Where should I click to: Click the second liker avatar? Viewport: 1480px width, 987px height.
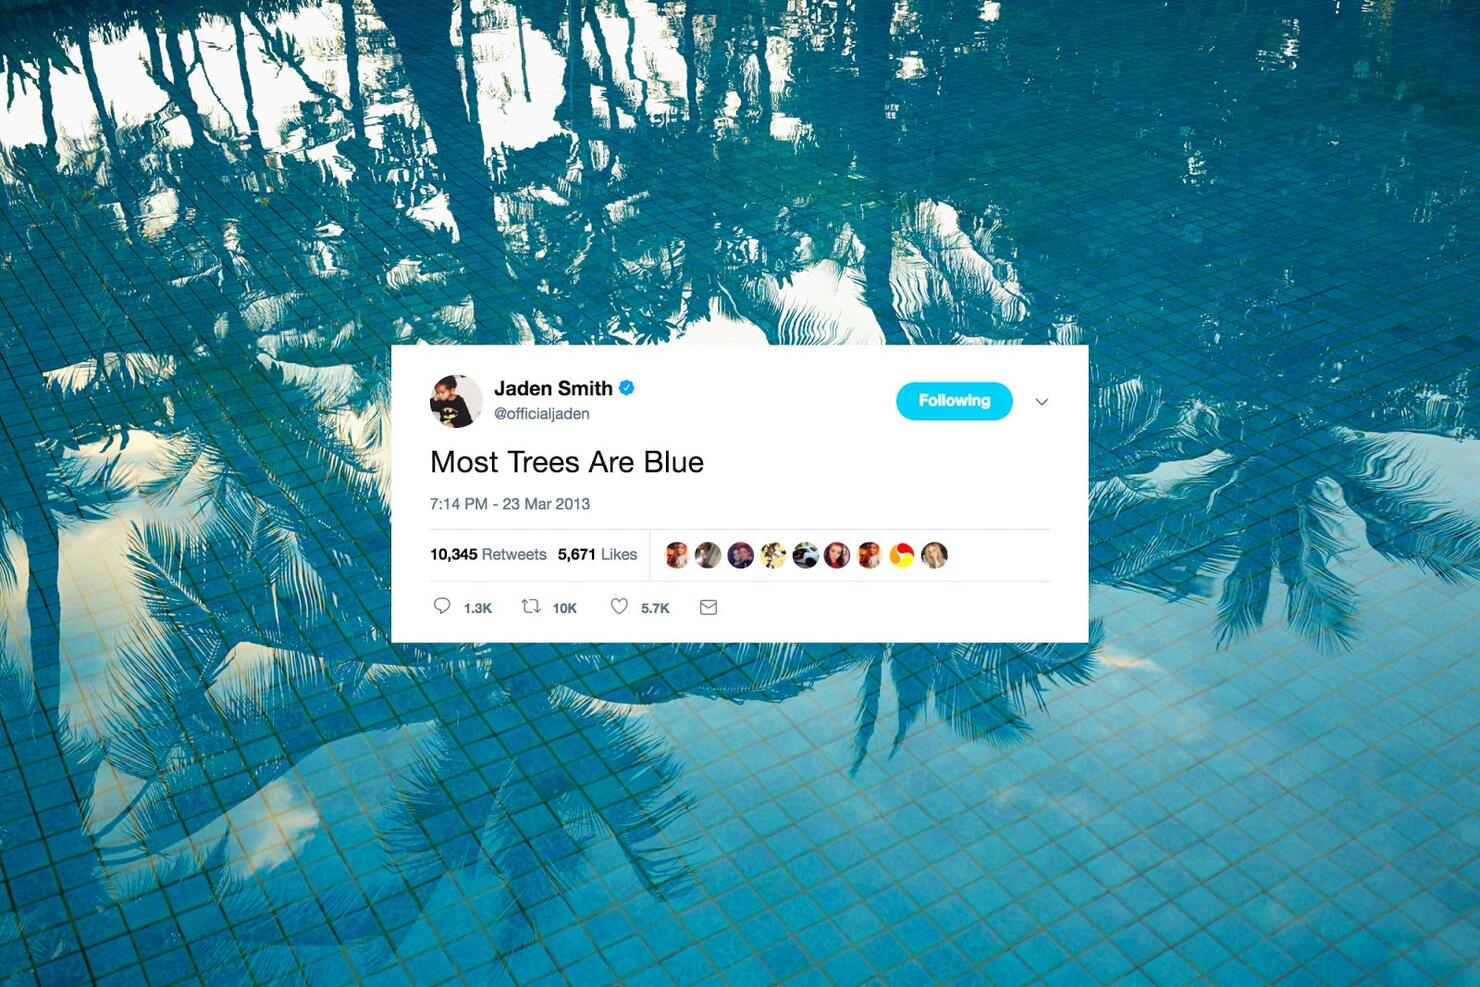coord(708,555)
